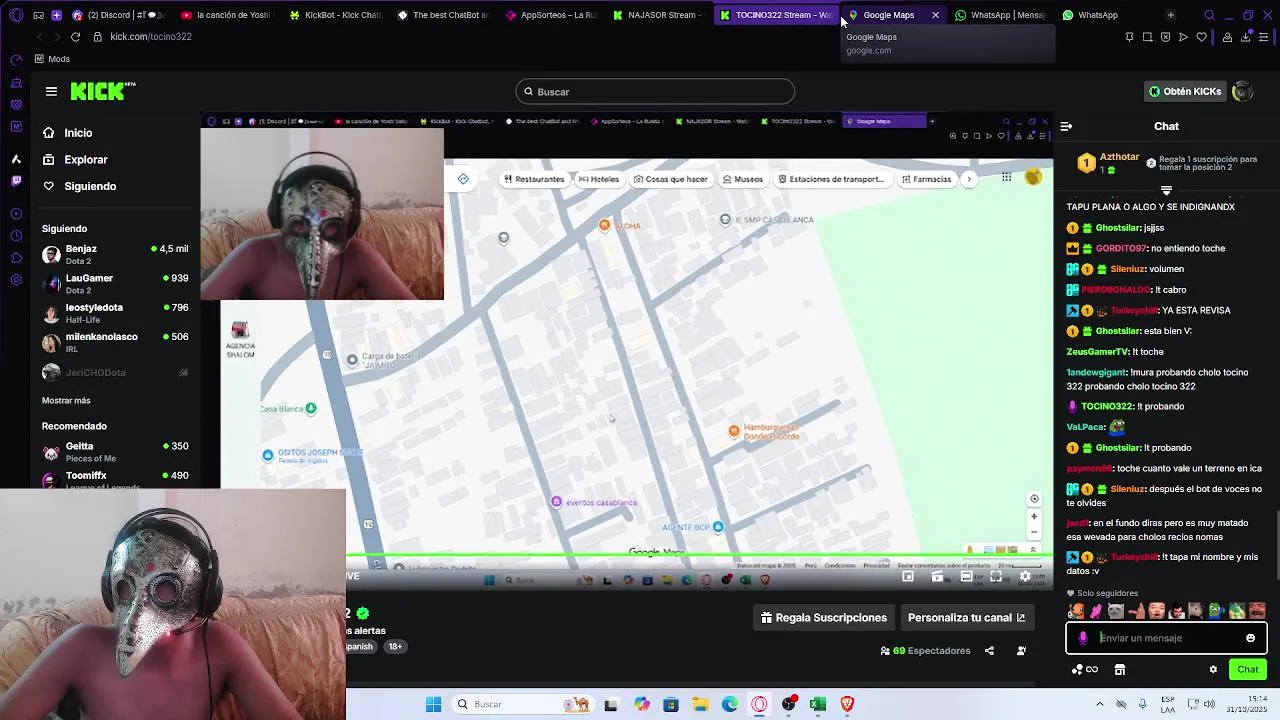Open OBS Studio from the taskbar
This screenshot has height=720, width=1280.
[789, 704]
